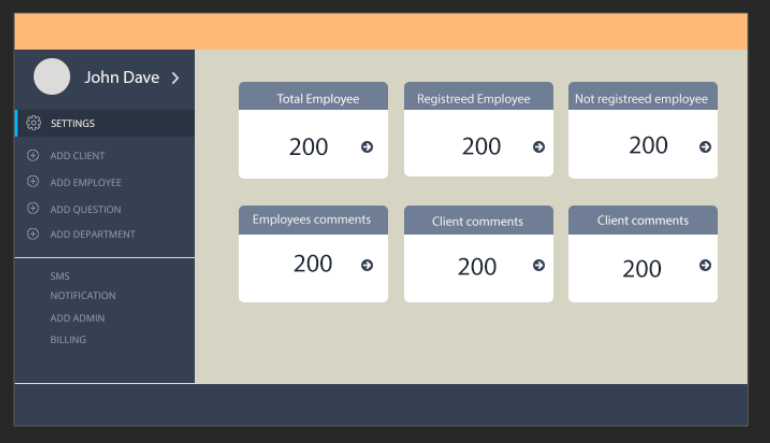
Task: Click the Employees comments card header
Action: coord(313,220)
